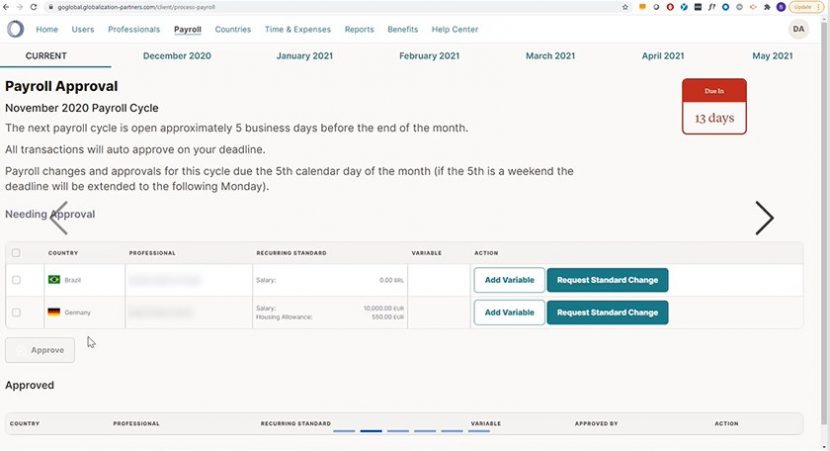This screenshot has height=451, width=830.
Task: Reload the page with browser refresh icon
Action: pyautogui.click(x=33, y=6)
